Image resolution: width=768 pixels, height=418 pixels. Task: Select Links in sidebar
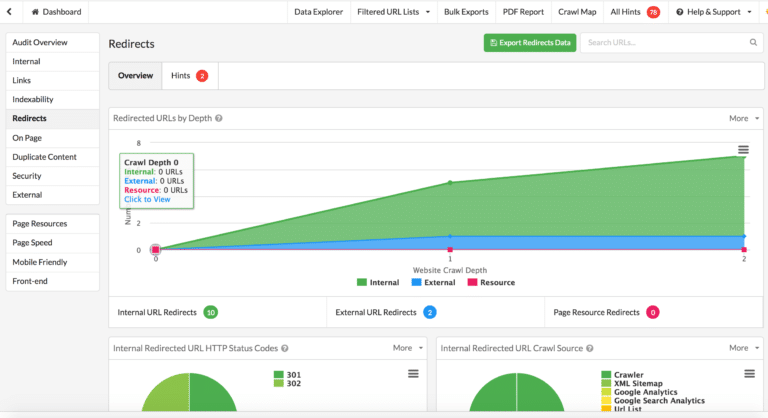(52, 80)
